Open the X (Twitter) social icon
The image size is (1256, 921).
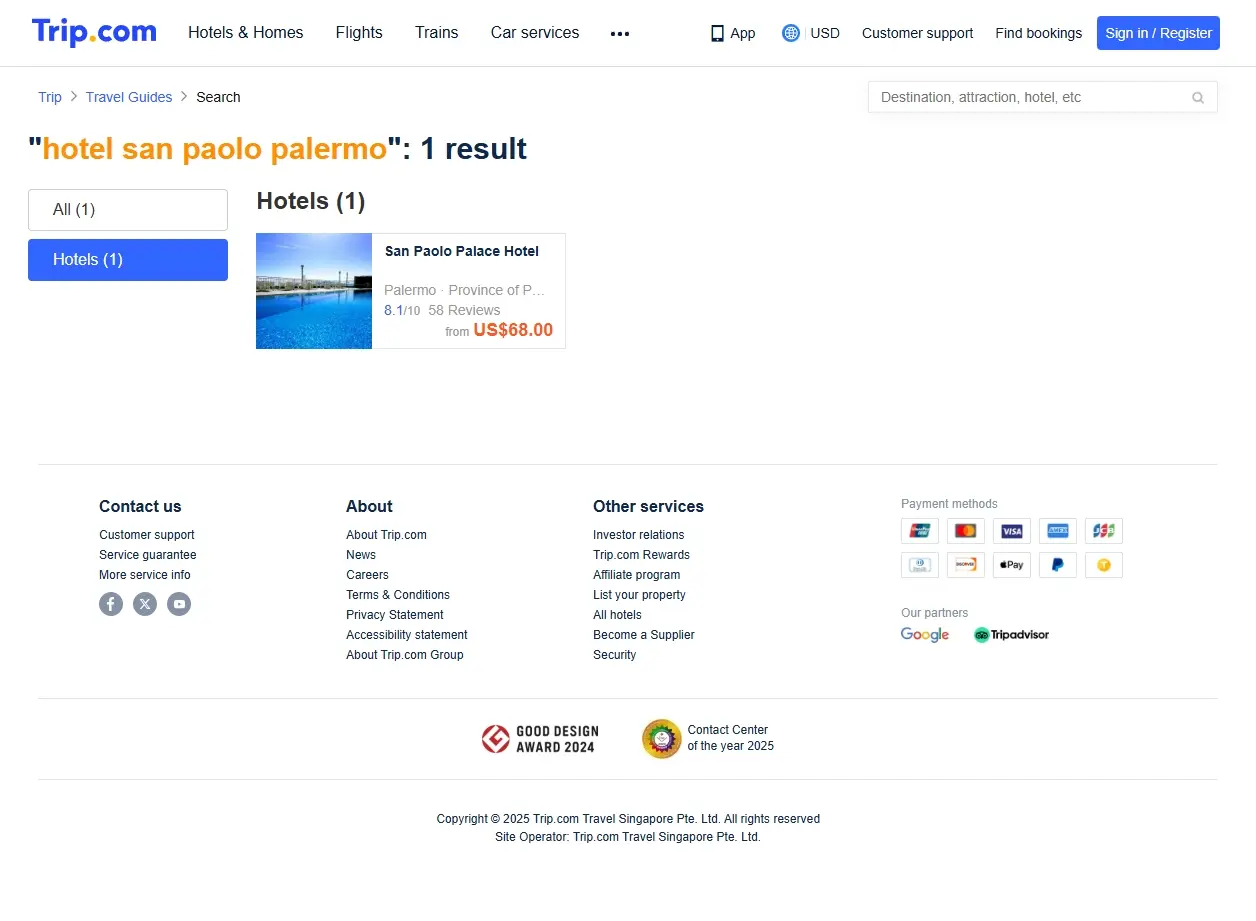click(x=145, y=604)
